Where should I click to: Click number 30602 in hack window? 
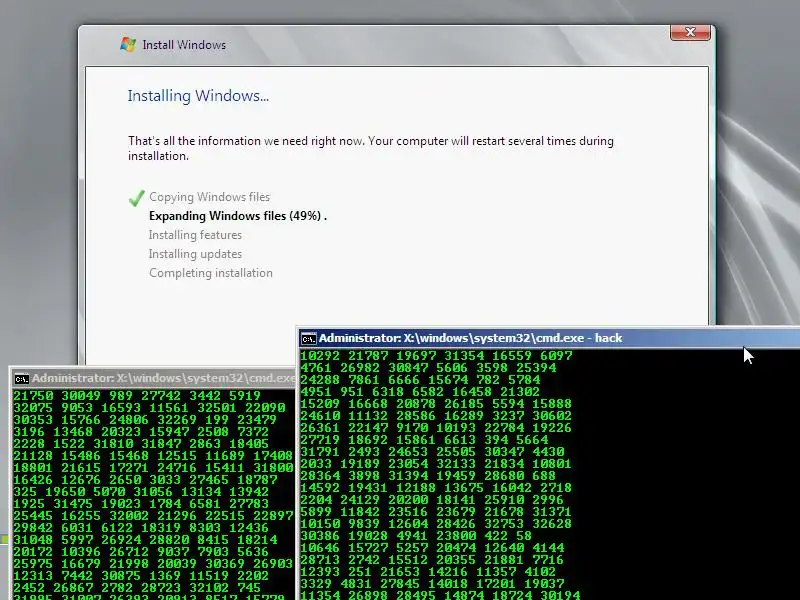coord(552,416)
